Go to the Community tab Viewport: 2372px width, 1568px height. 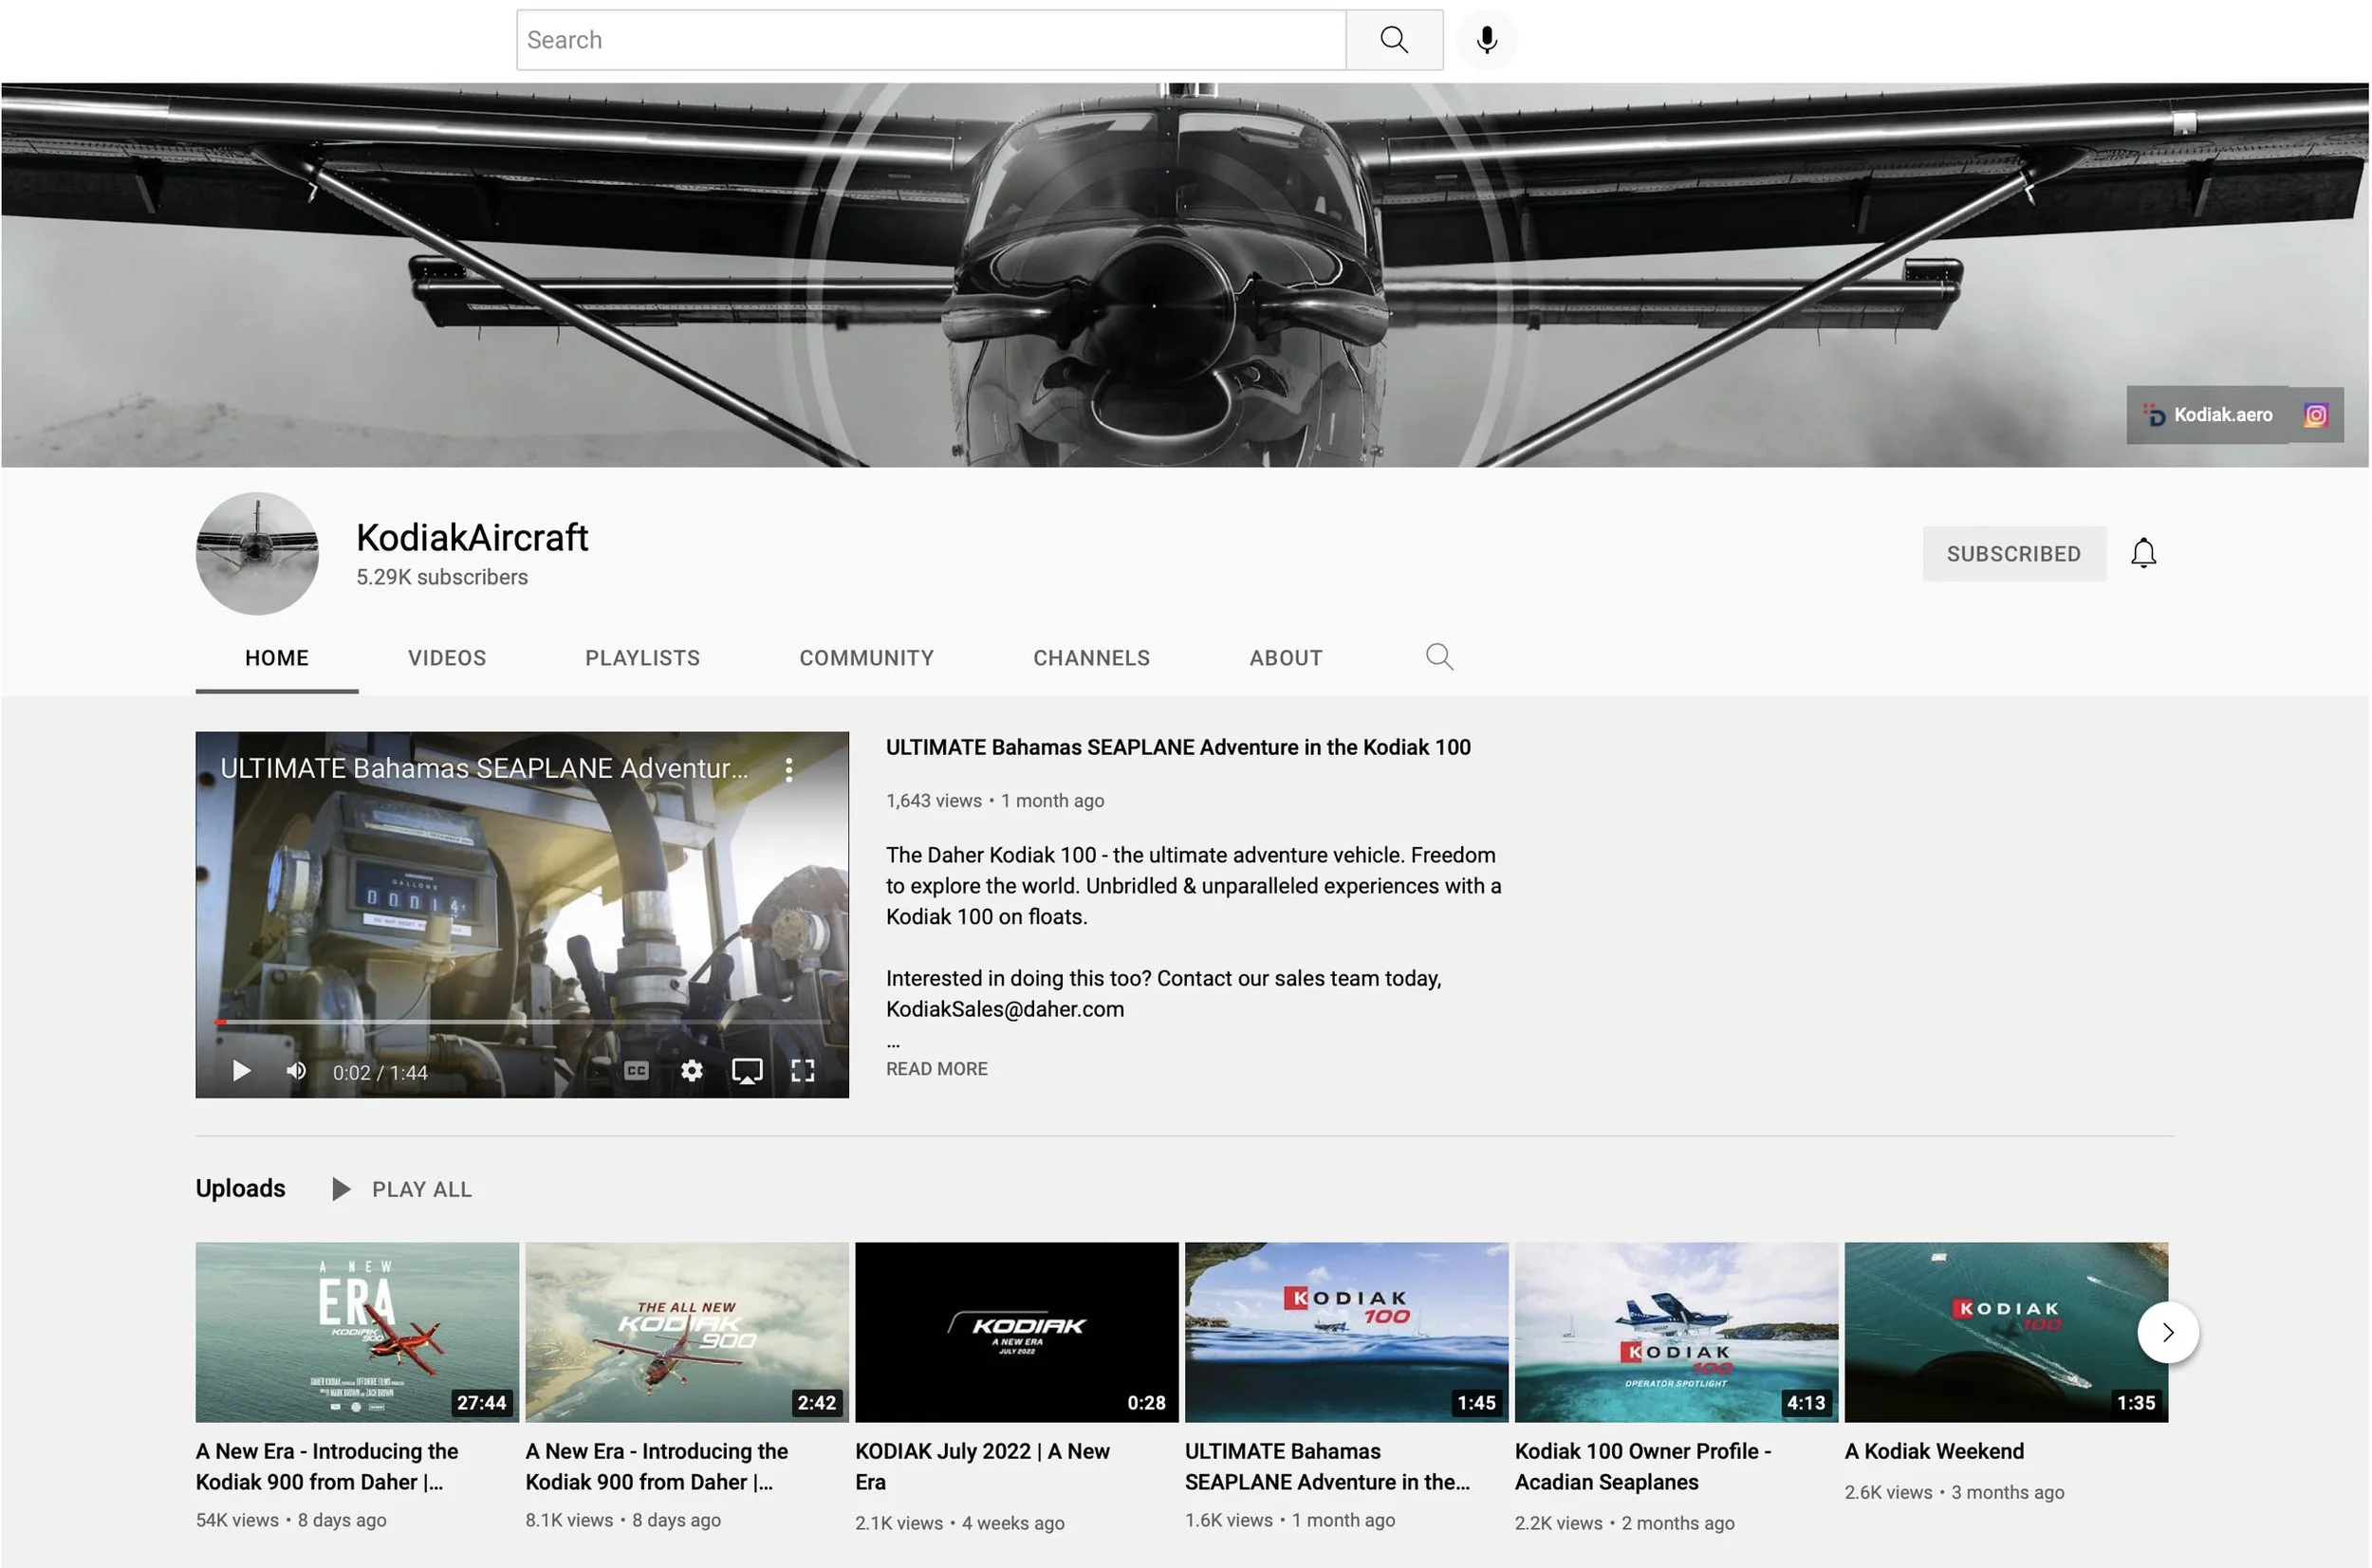[867, 658]
